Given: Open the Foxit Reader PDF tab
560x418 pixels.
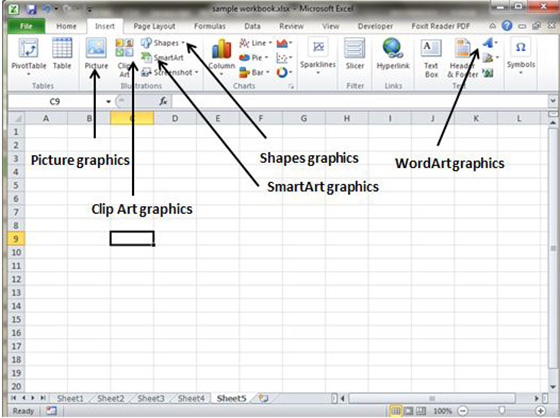Looking at the screenshot, I should click(441, 26).
